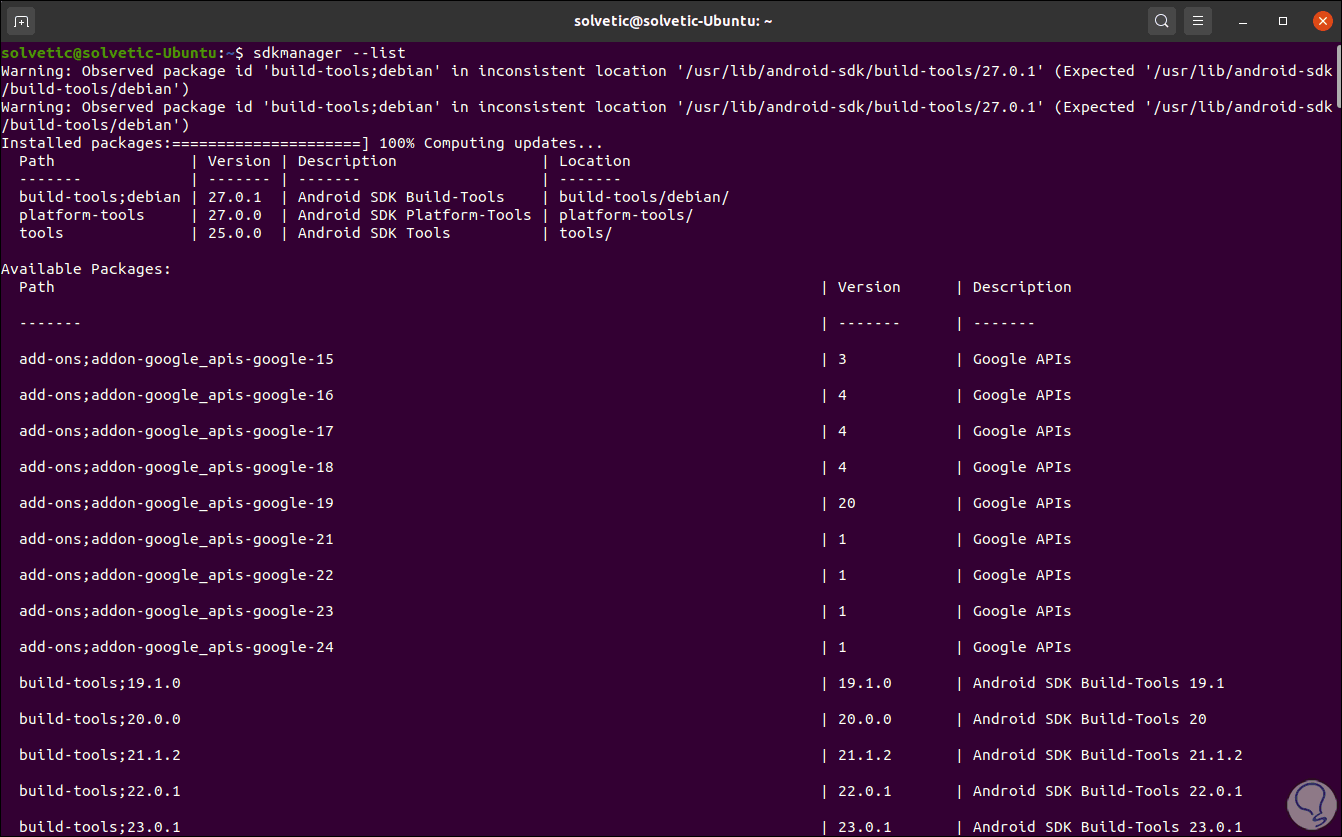
Task: Click the installed version 27.0.0
Action: [x=234, y=215]
